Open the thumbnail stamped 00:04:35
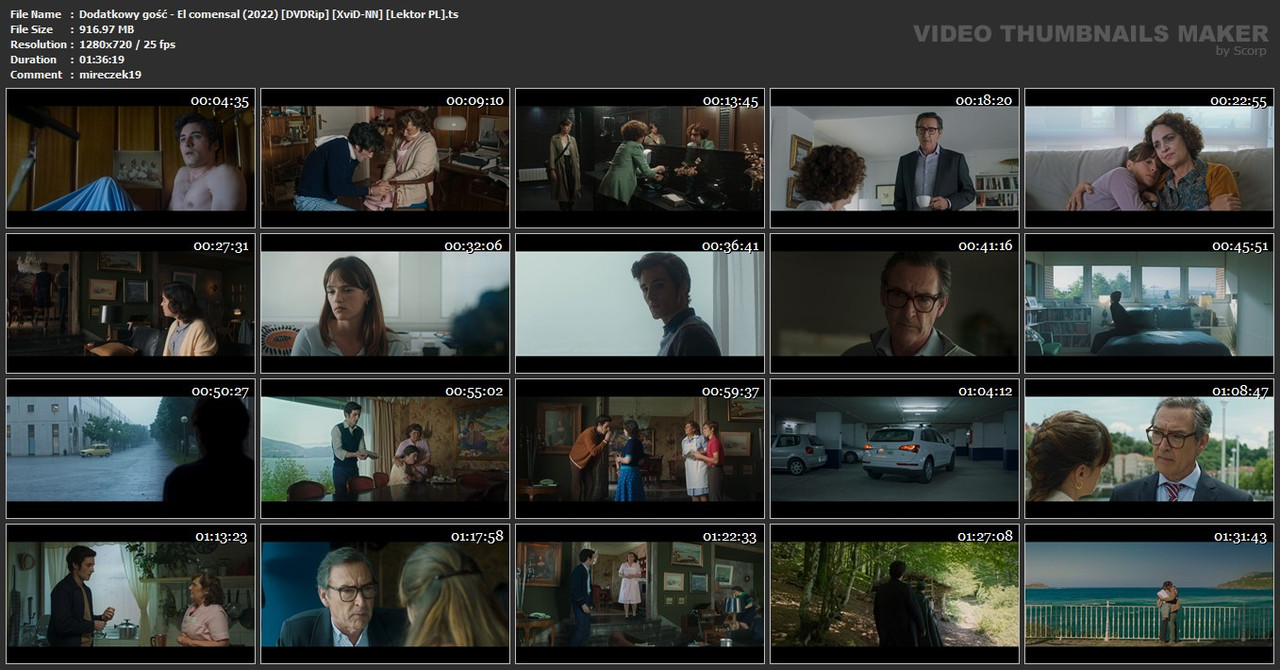 pos(130,159)
